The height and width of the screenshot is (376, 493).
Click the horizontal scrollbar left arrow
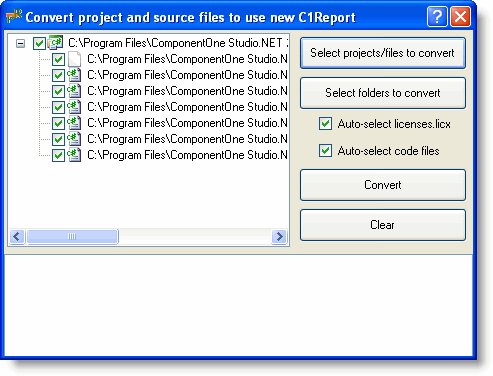pos(17,237)
